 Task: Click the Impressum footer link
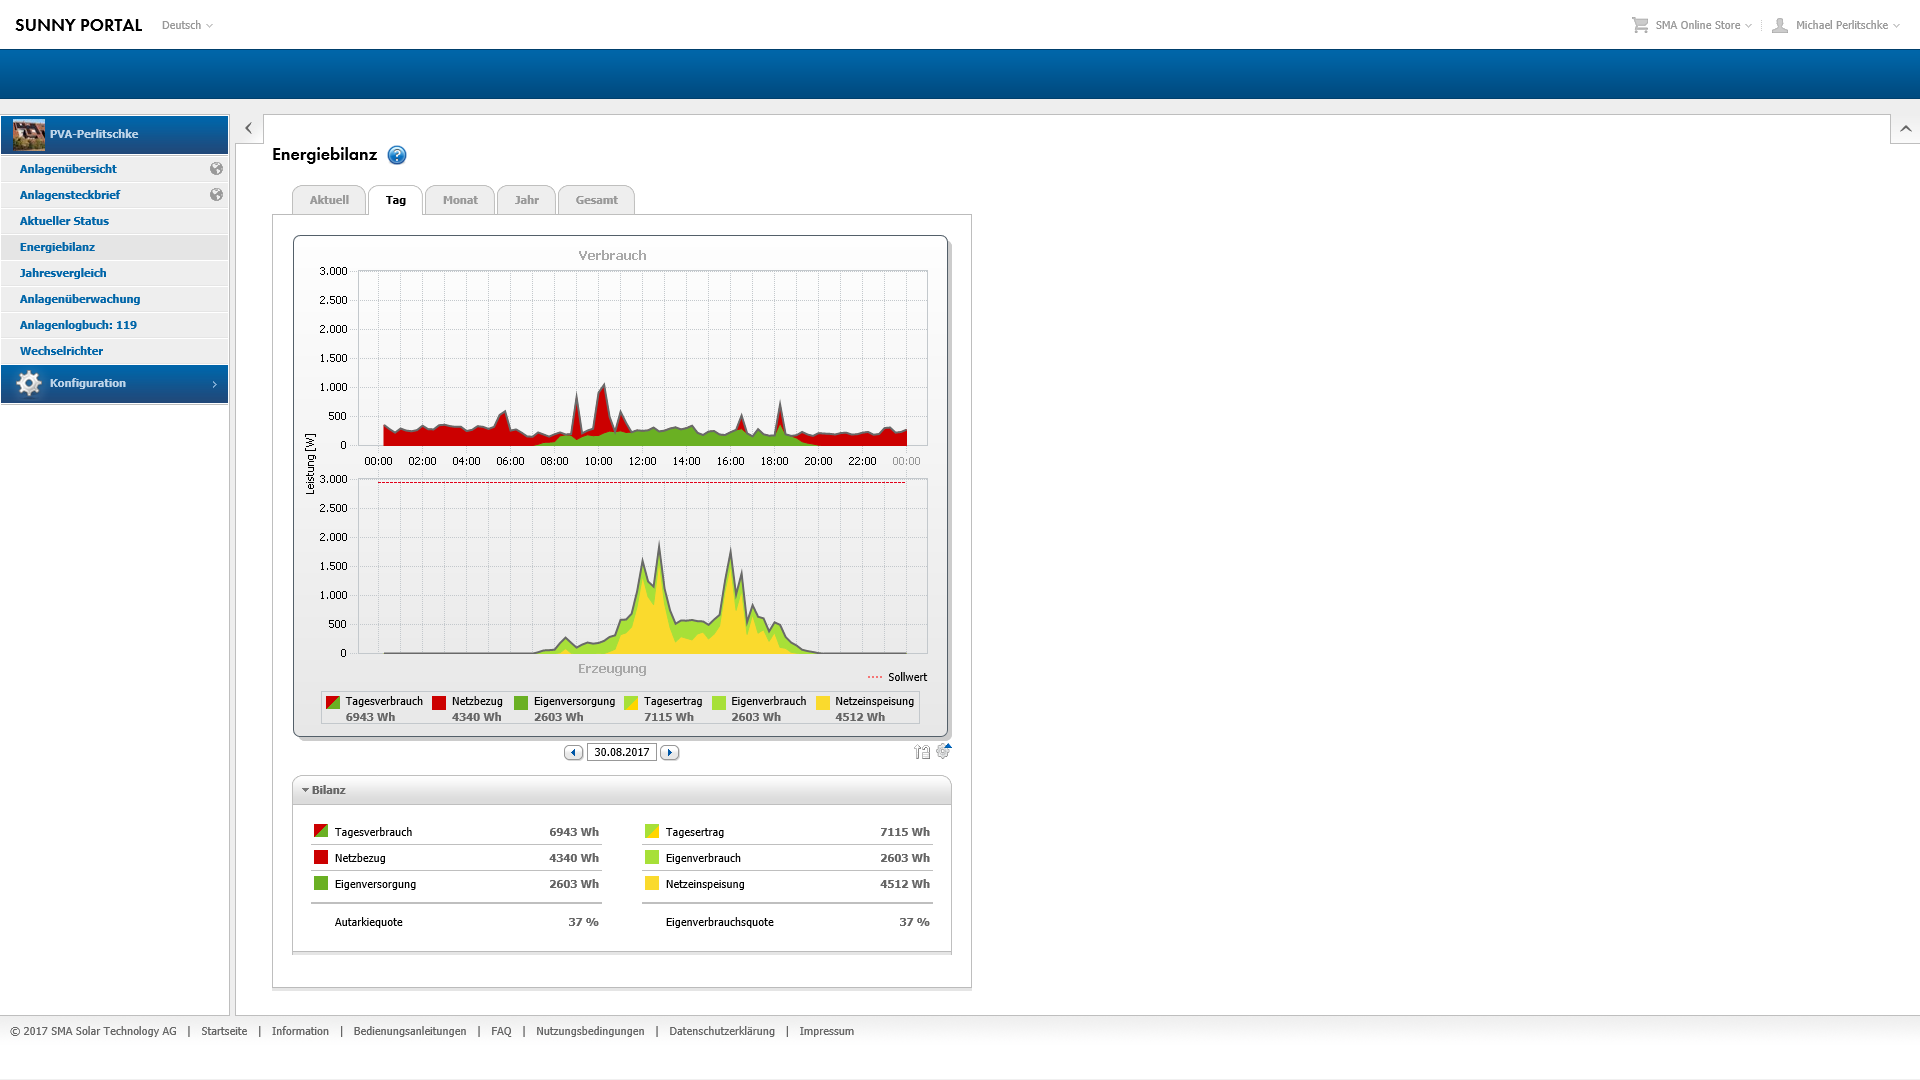(826, 1031)
